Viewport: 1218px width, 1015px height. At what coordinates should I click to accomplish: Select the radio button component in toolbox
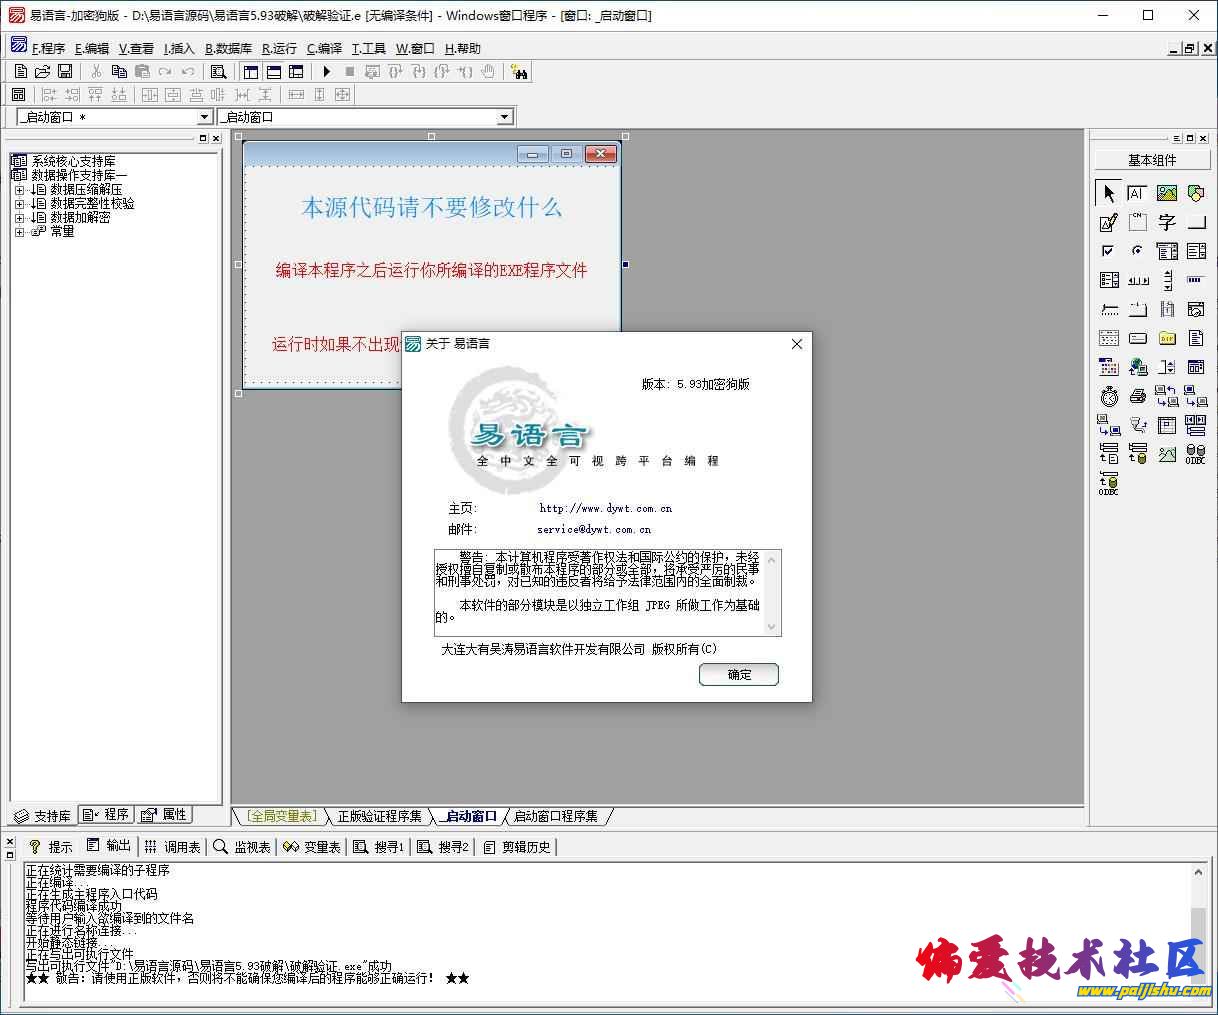click(x=1137, y=251)
